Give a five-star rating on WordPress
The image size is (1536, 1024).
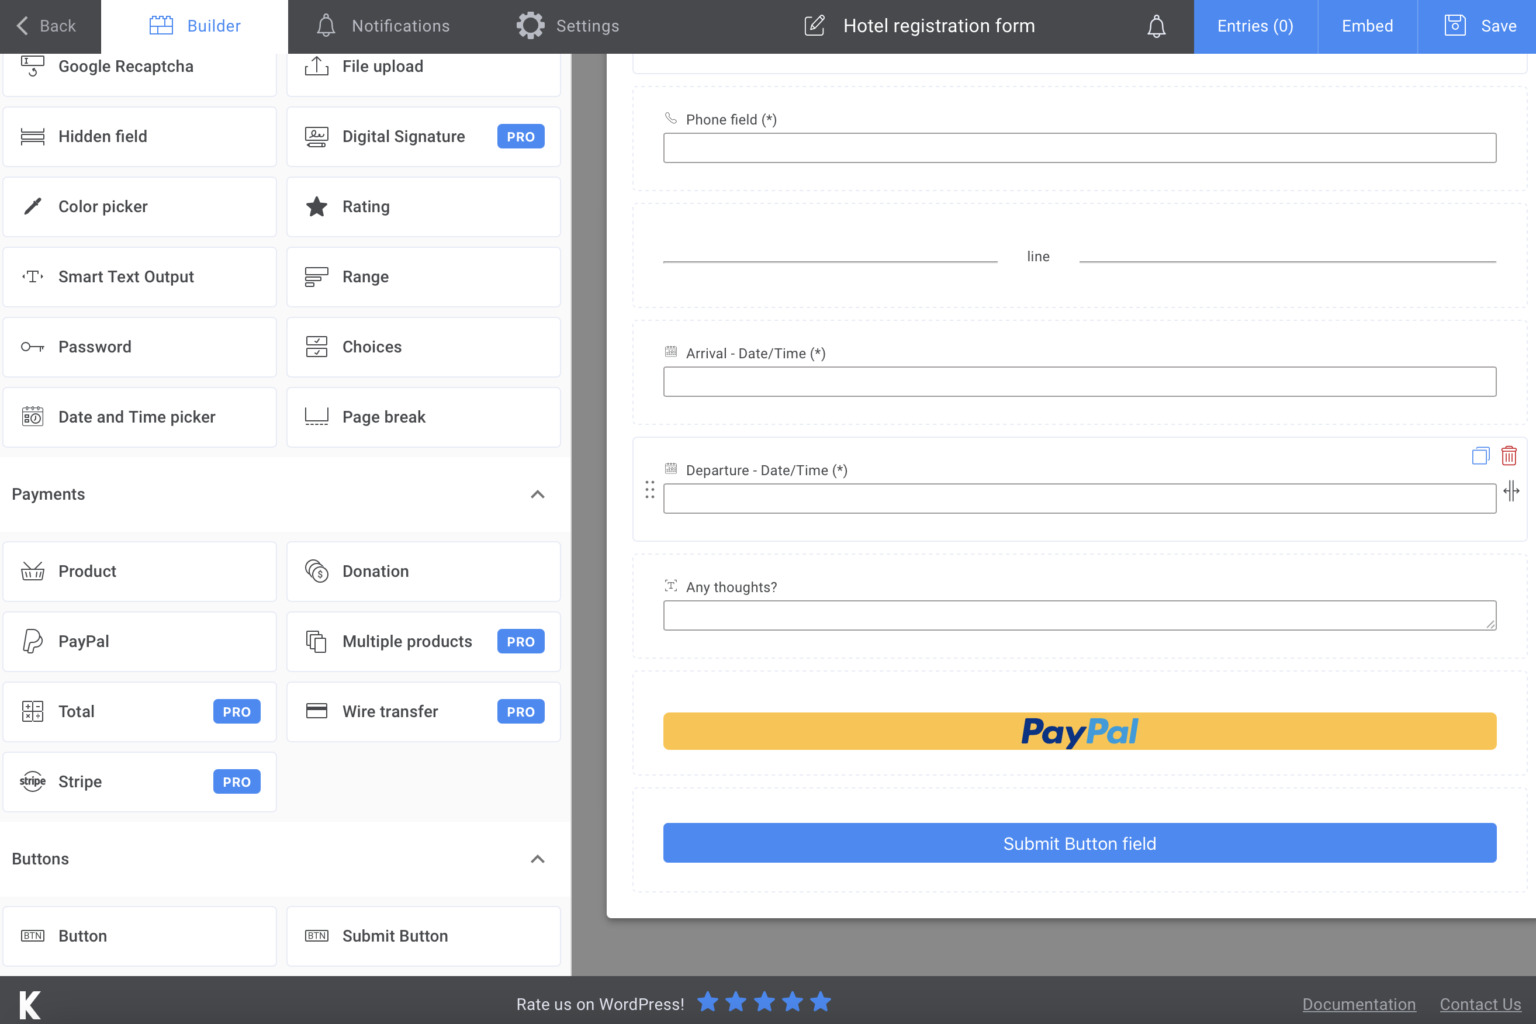click(821, 1001)
